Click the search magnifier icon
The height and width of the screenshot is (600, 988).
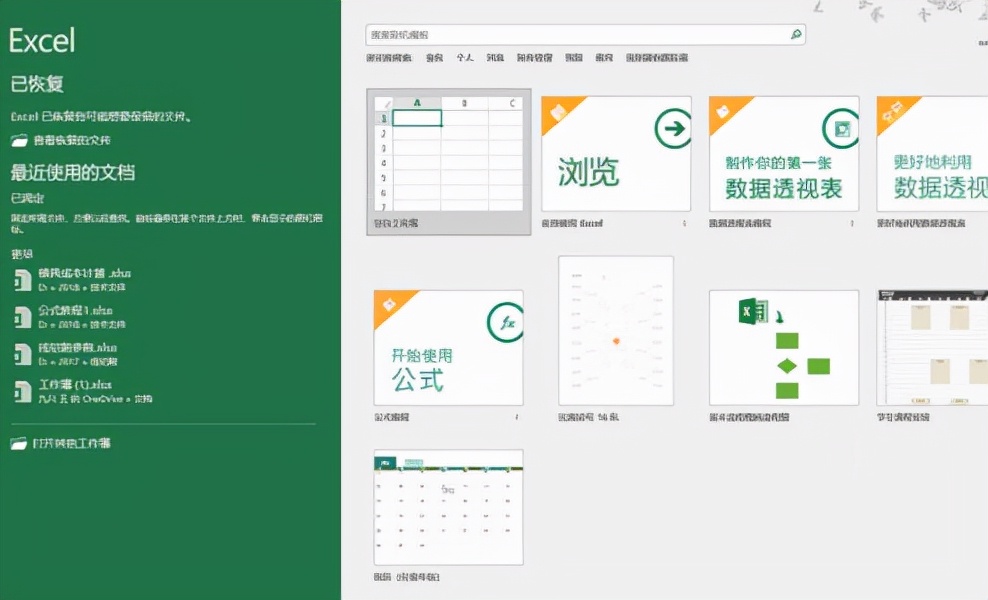(x=796, y=34)
